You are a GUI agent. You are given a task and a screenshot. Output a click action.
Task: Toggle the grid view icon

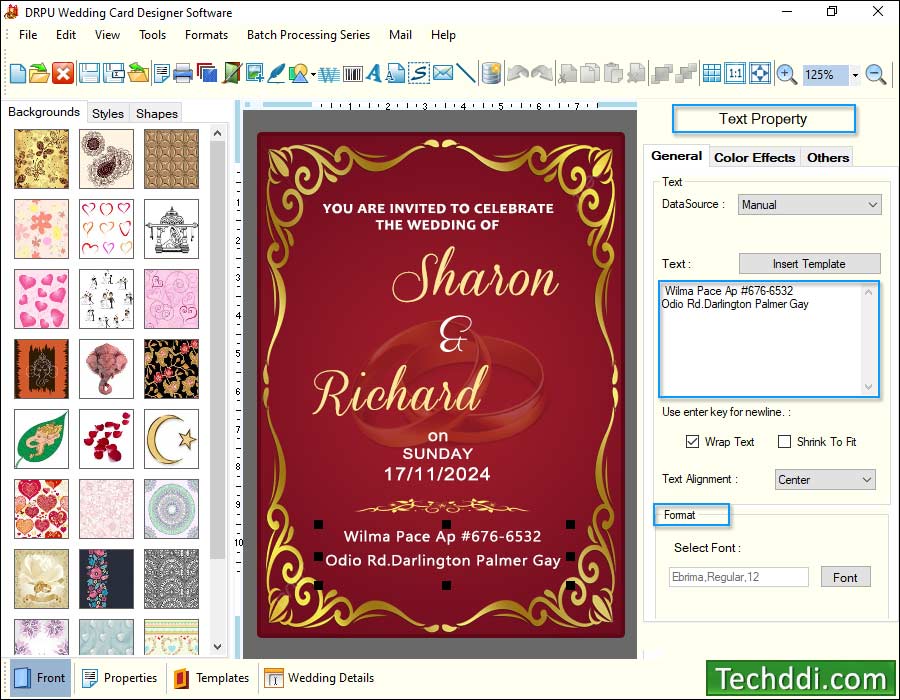712,74
